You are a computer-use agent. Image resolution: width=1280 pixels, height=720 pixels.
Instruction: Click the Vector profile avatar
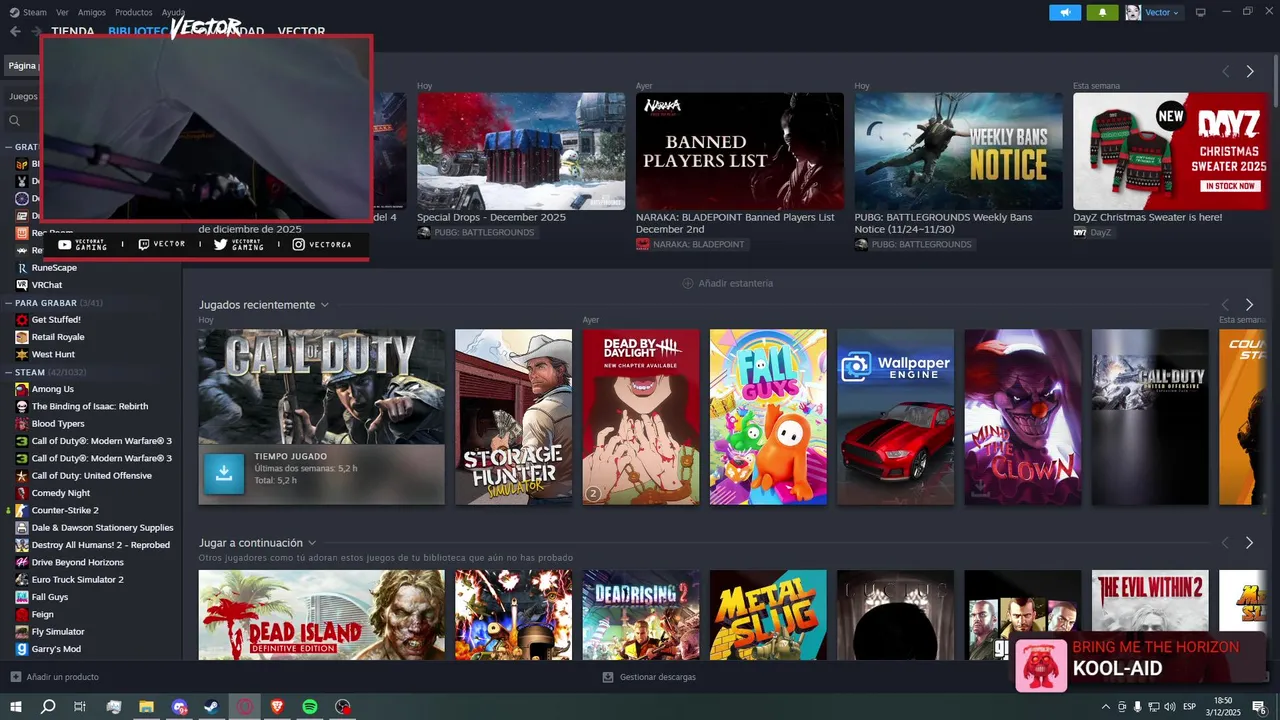point(1133,12)
